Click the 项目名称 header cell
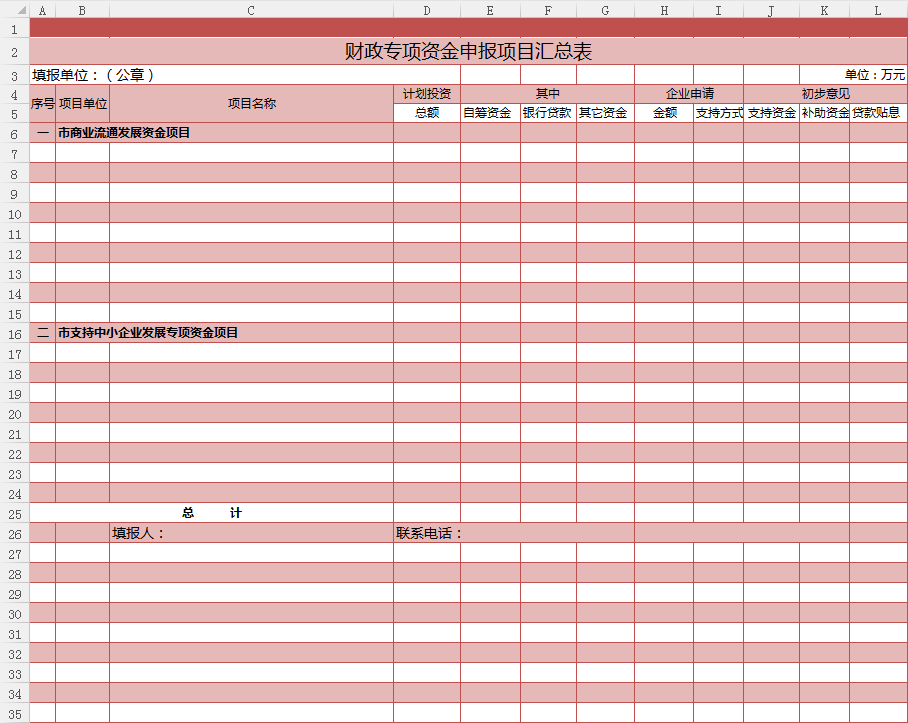Screen dimensions: 908x723 click(251, 103)
